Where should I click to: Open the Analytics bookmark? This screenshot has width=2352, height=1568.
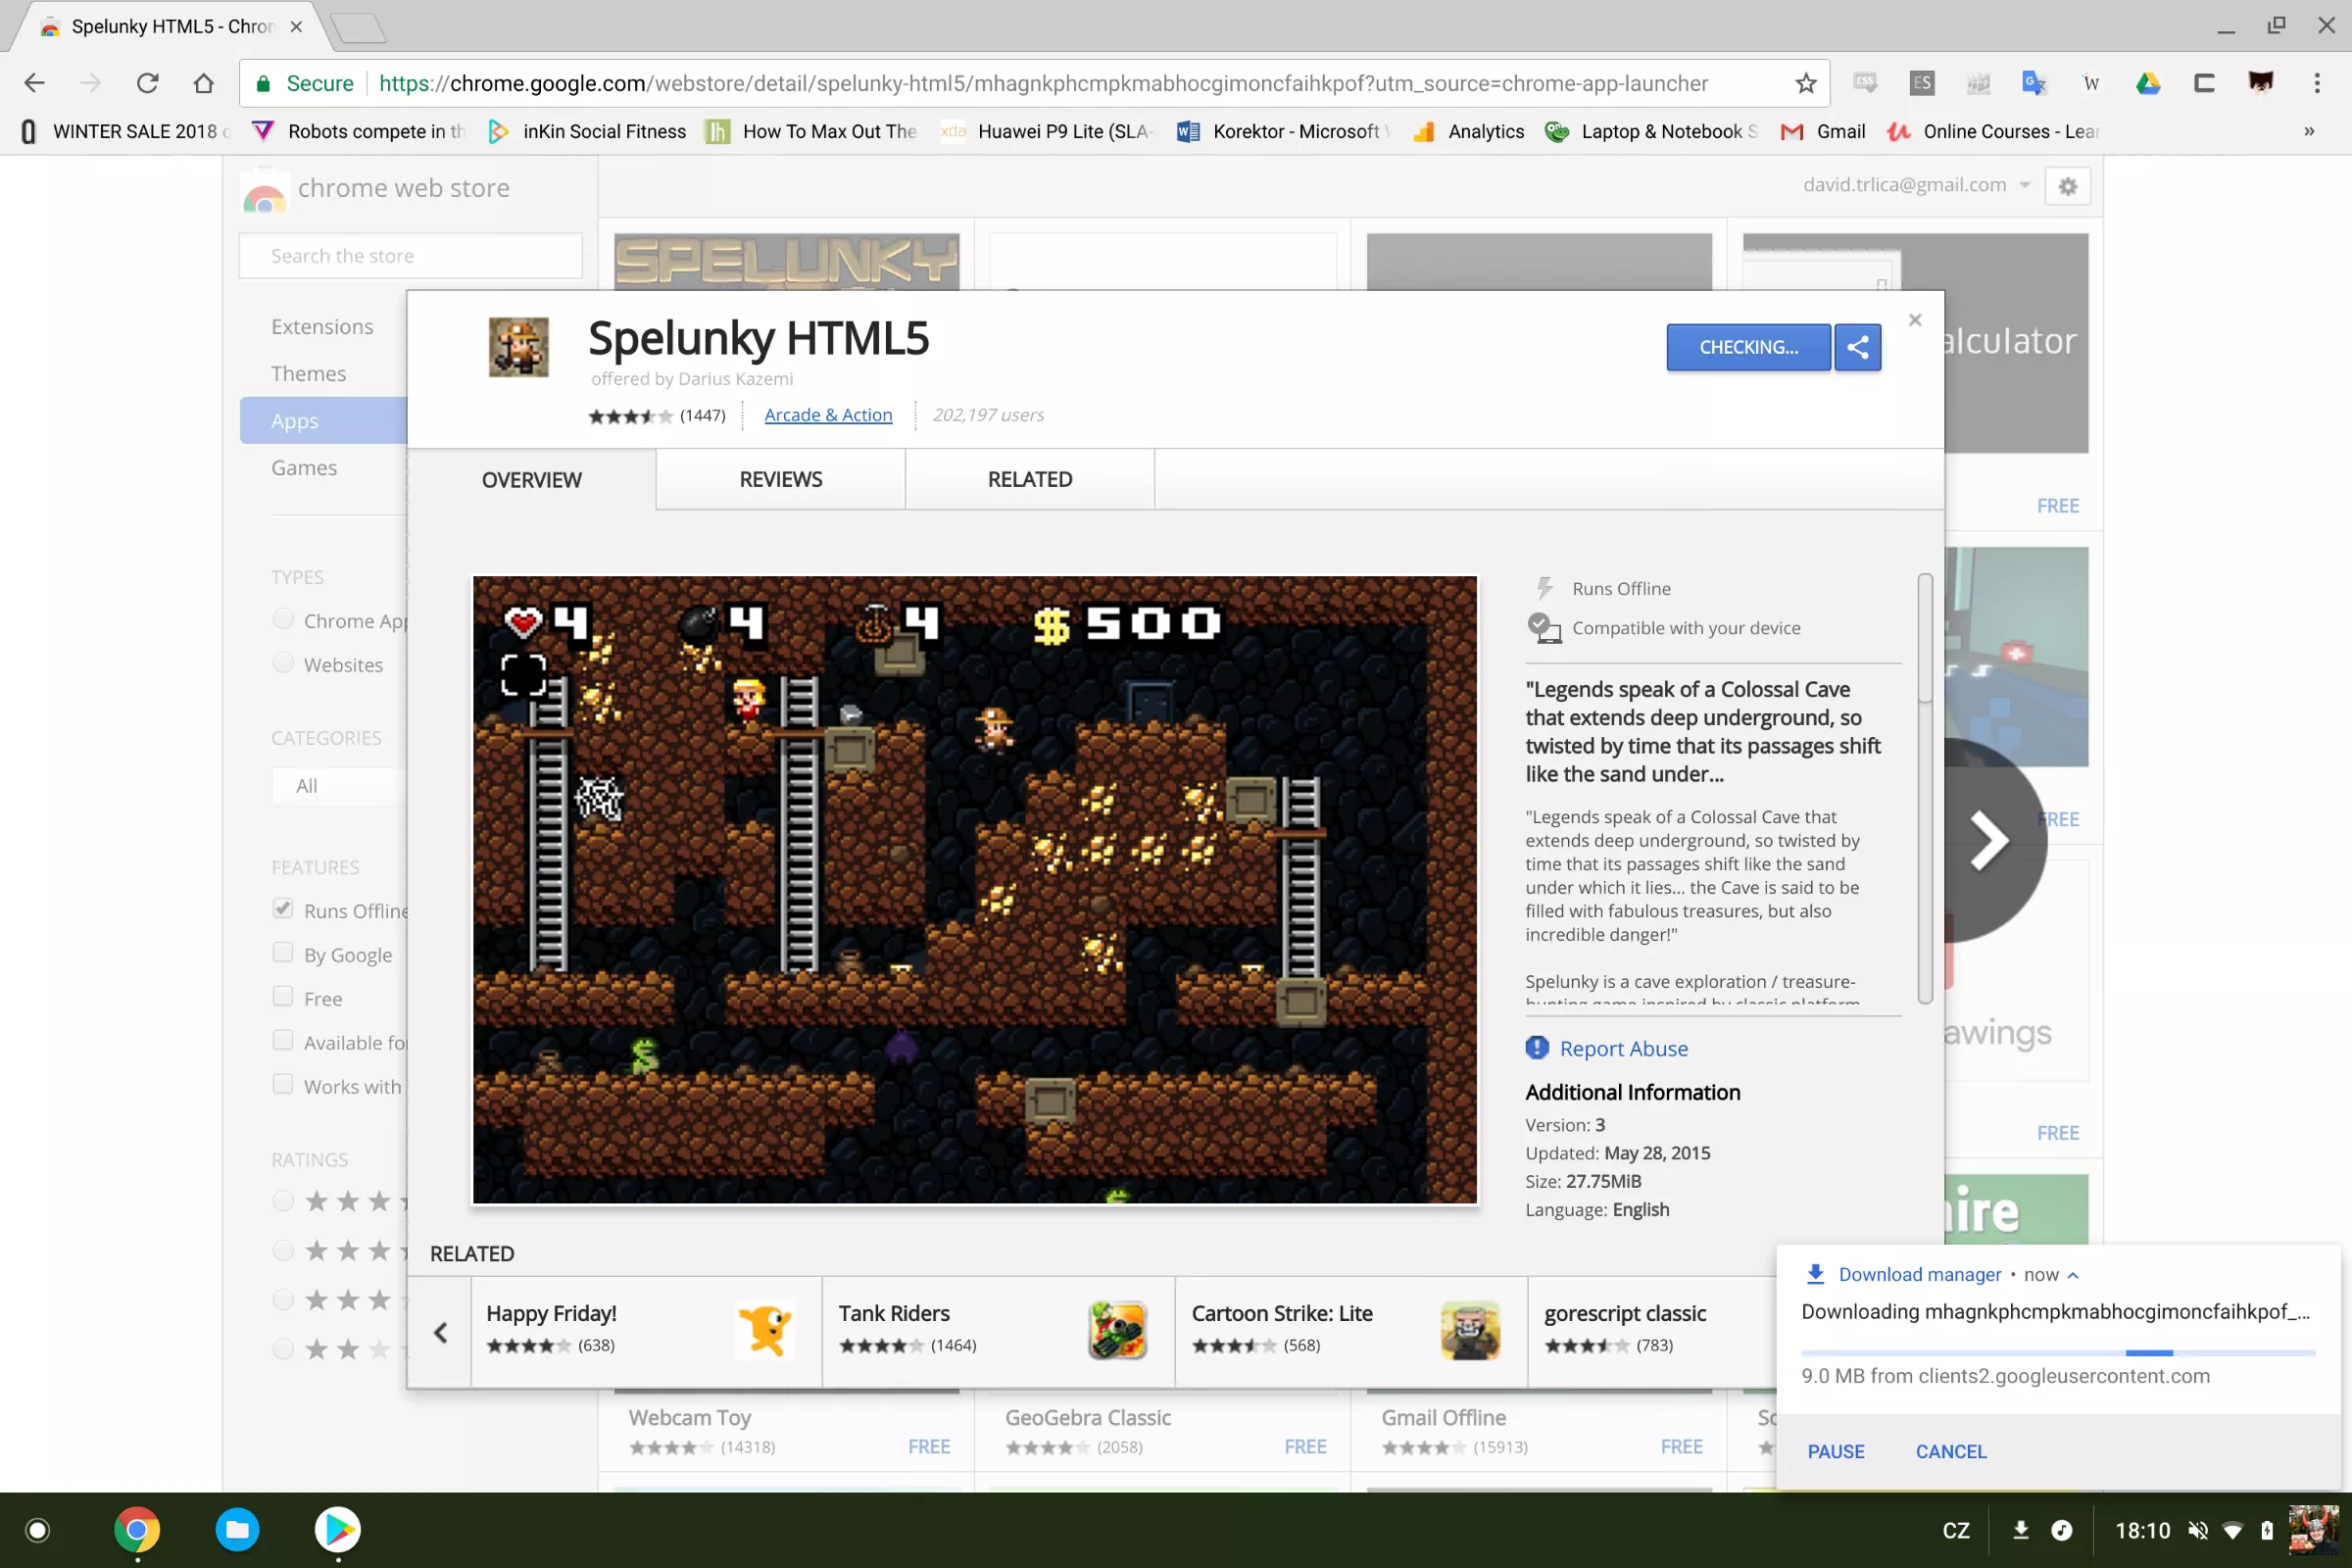tap(1468, 131)
